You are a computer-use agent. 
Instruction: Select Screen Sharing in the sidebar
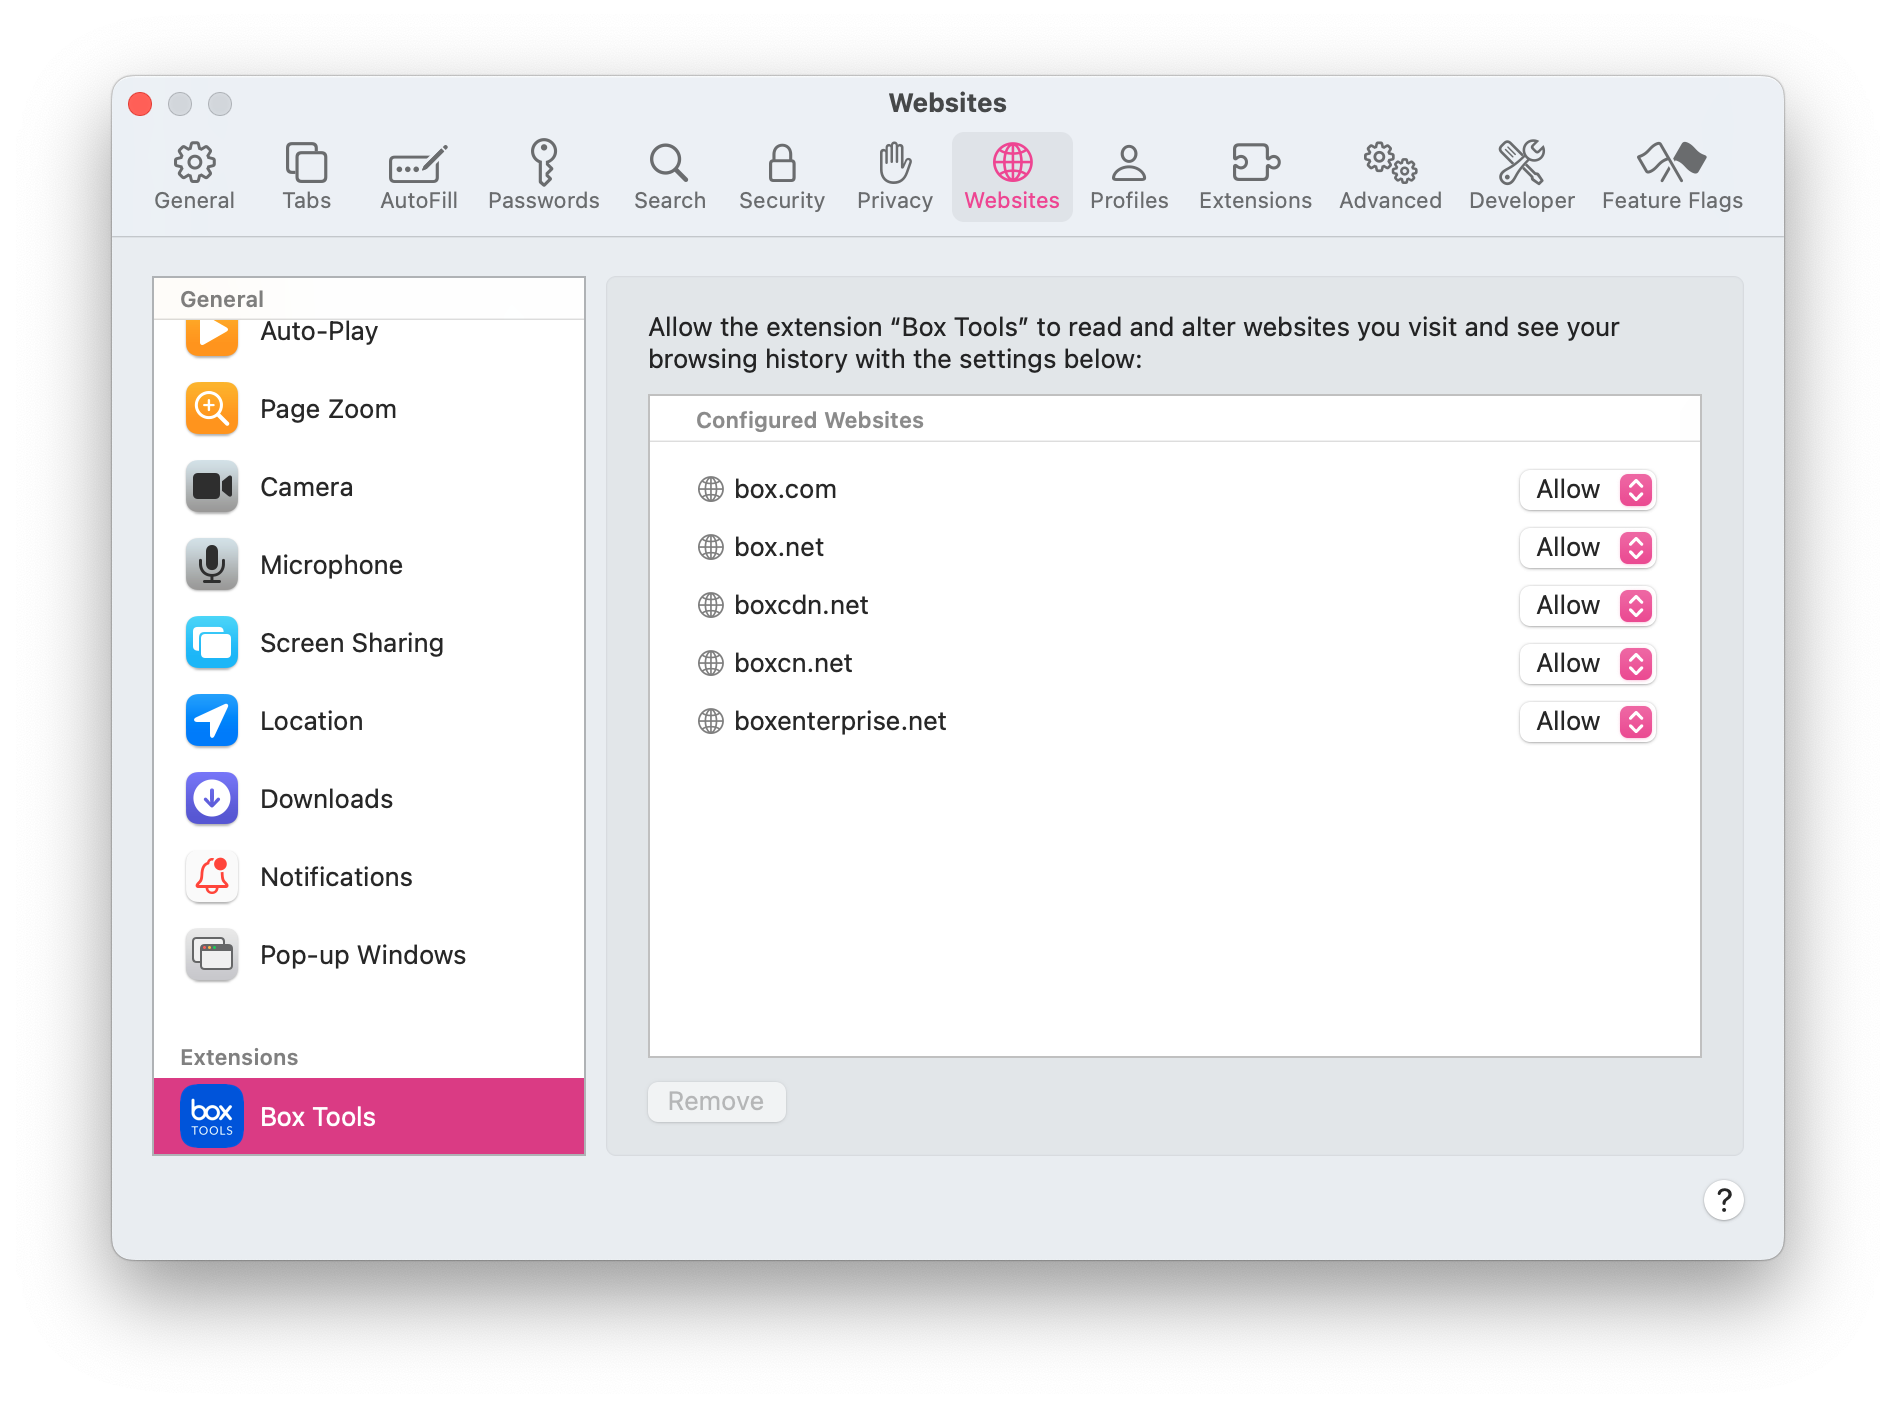[351, 643]
